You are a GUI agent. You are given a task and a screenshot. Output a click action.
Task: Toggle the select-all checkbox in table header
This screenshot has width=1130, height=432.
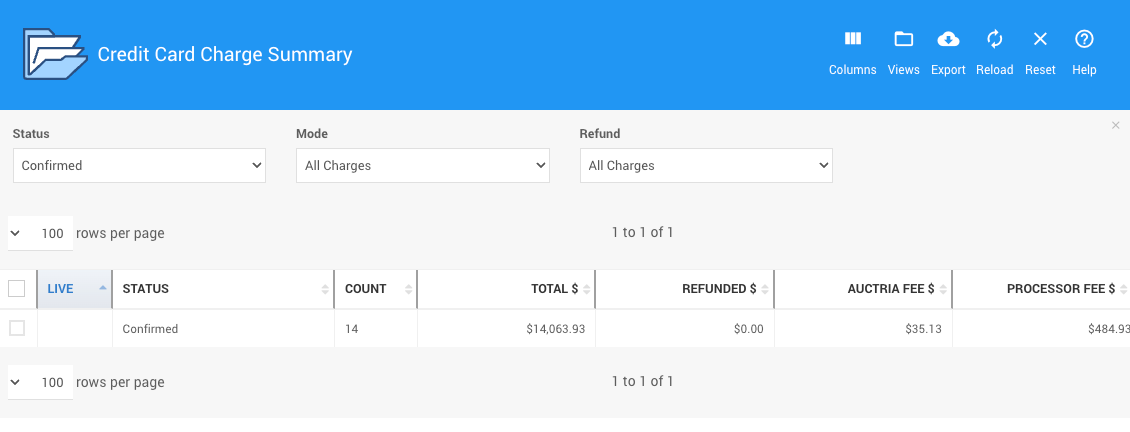coord(17,289)
